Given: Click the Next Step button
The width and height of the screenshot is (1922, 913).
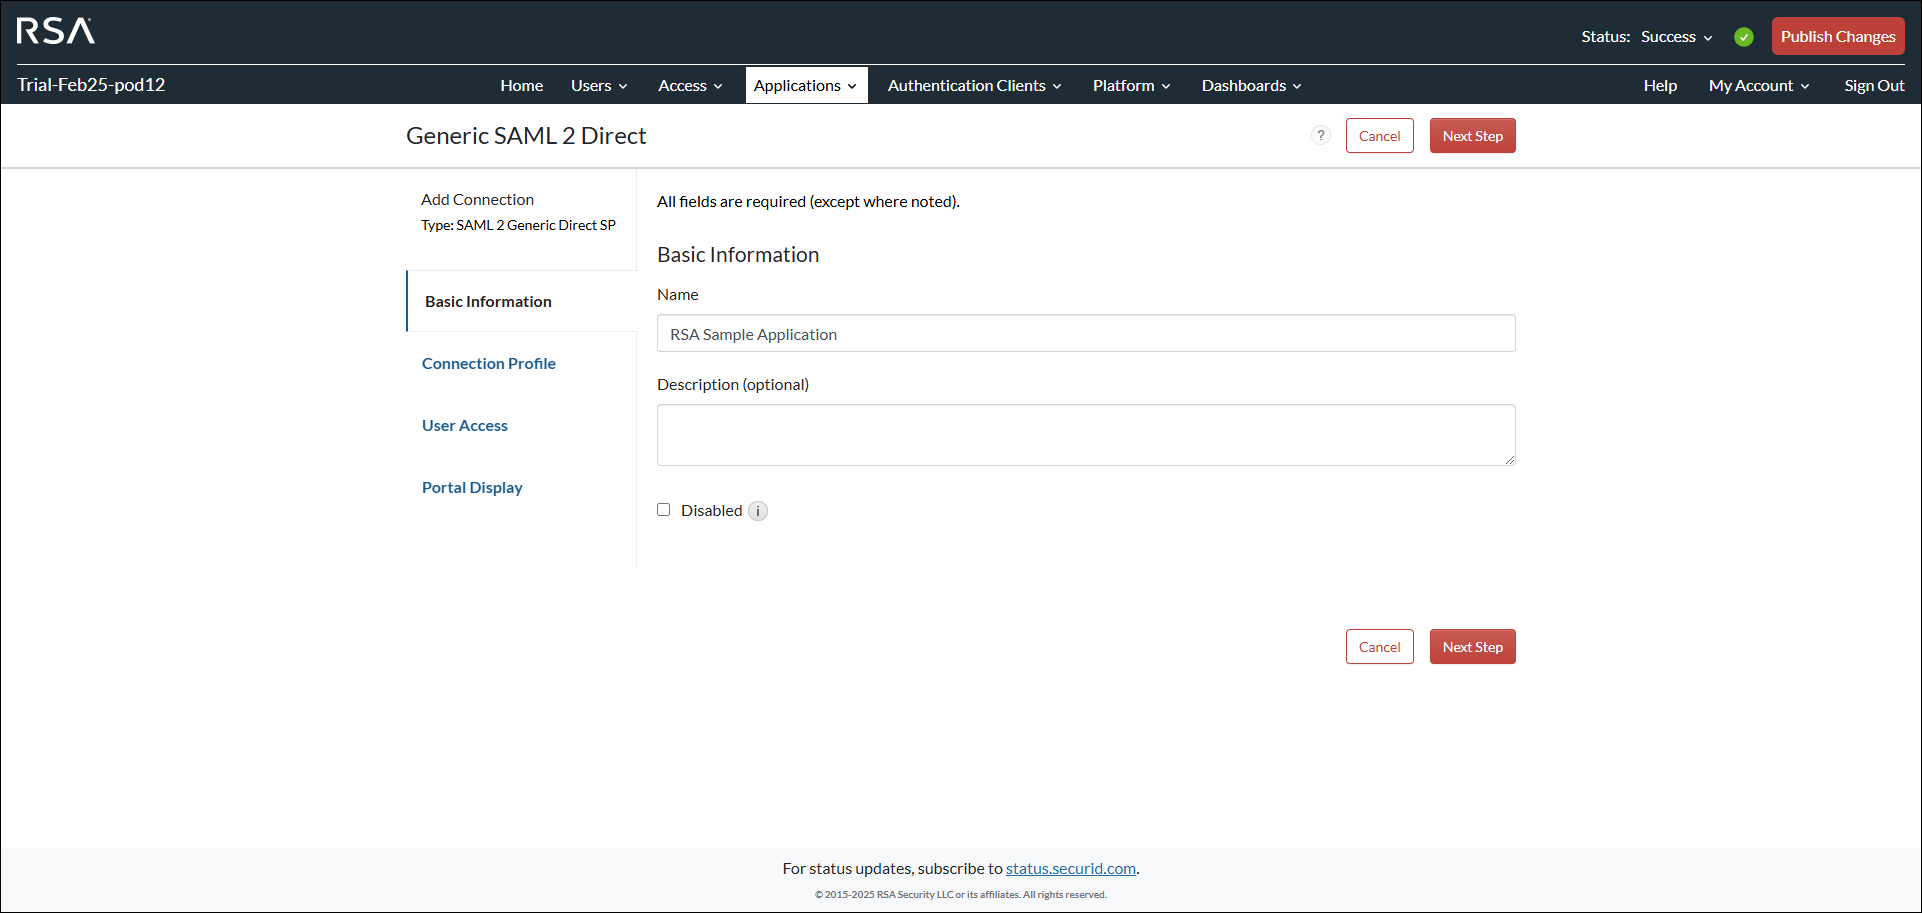Looking at the screenshot, I should coord(1472,135).
